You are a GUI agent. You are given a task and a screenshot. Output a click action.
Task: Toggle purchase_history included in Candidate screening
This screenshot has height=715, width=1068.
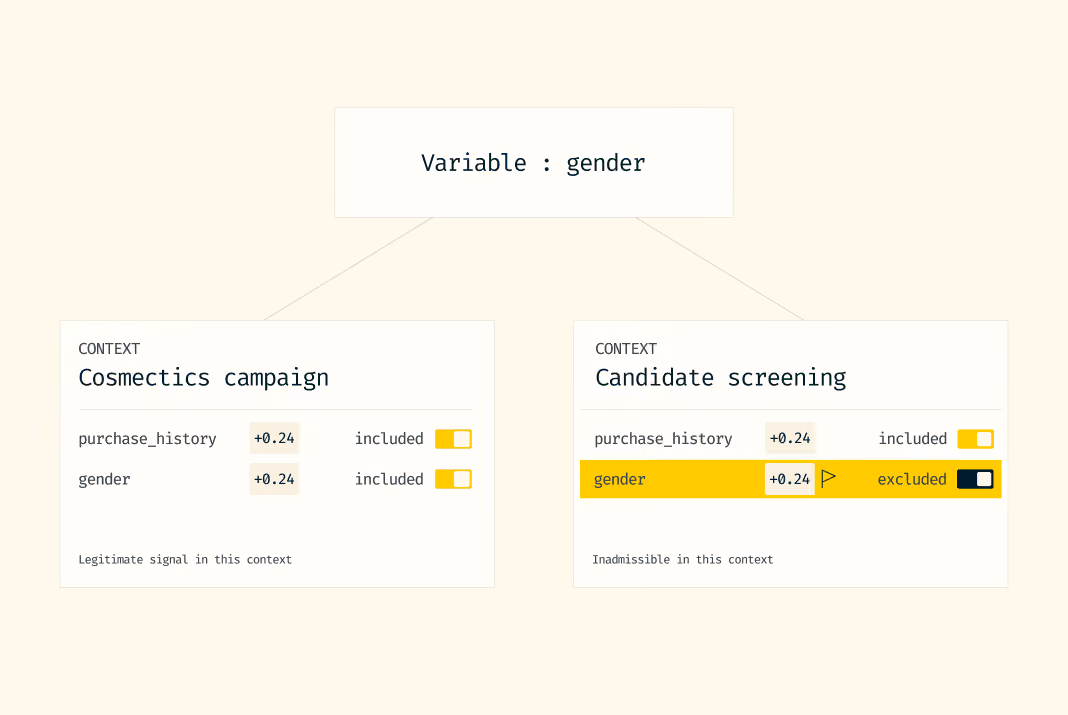click(x=975, y=439)
